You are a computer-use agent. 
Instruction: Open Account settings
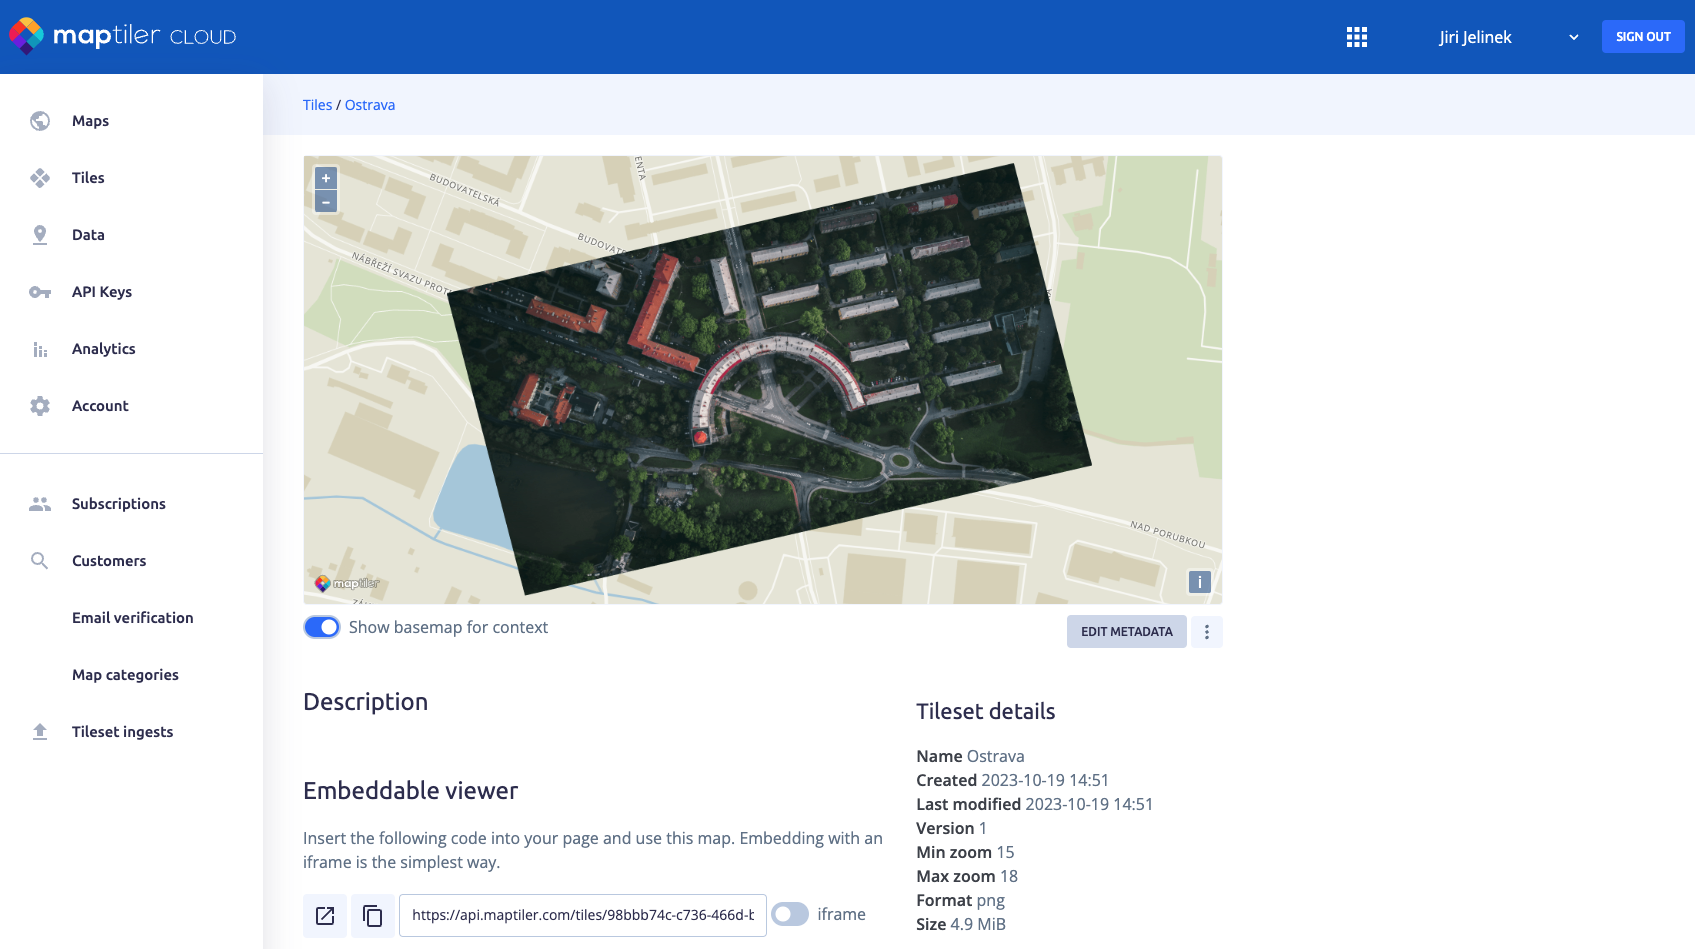pyautogui.click(x=100, y=406)
